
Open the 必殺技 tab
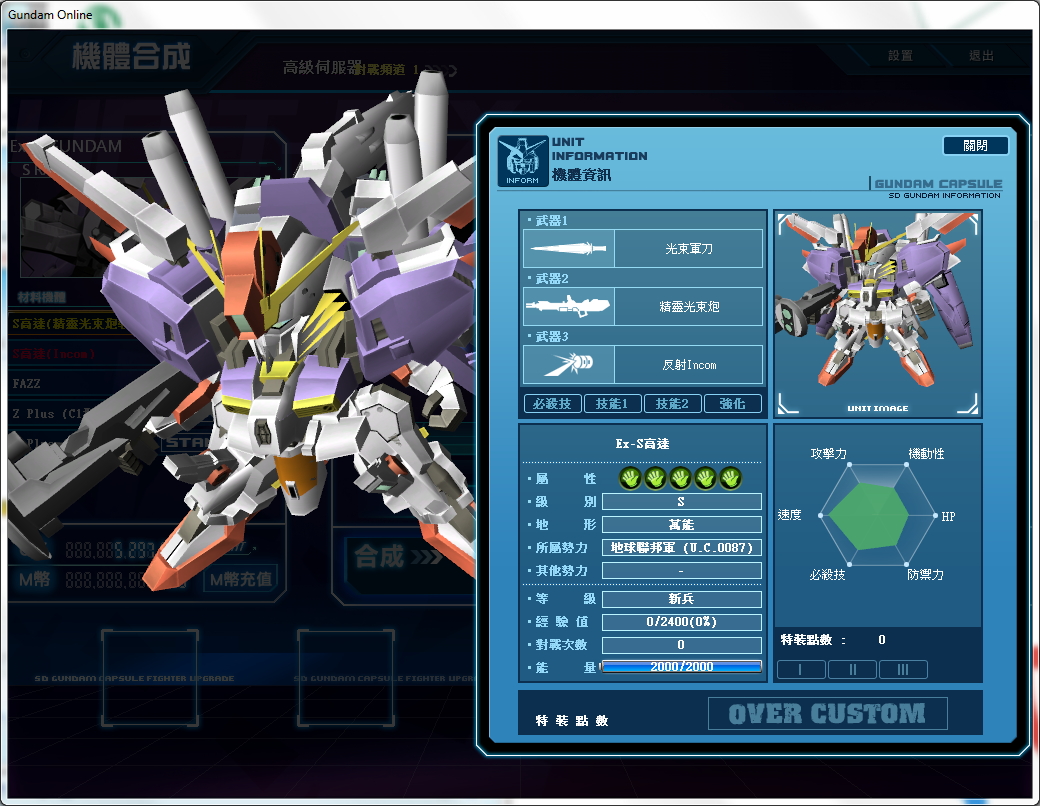coord(552,403)
